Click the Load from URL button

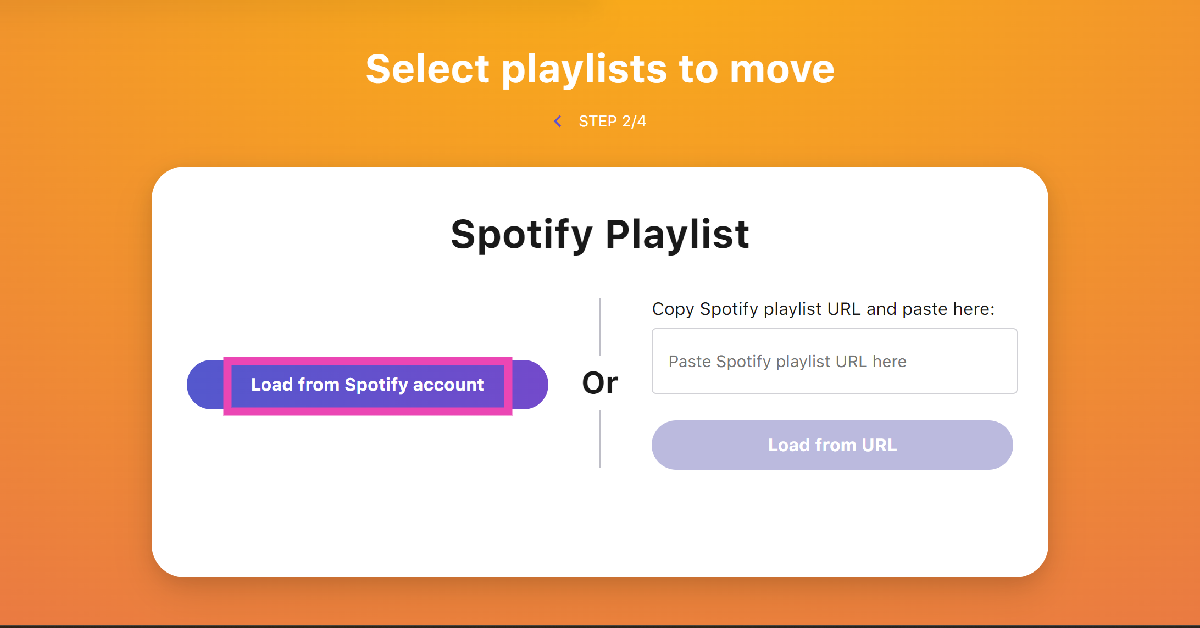tap(832, 445)
